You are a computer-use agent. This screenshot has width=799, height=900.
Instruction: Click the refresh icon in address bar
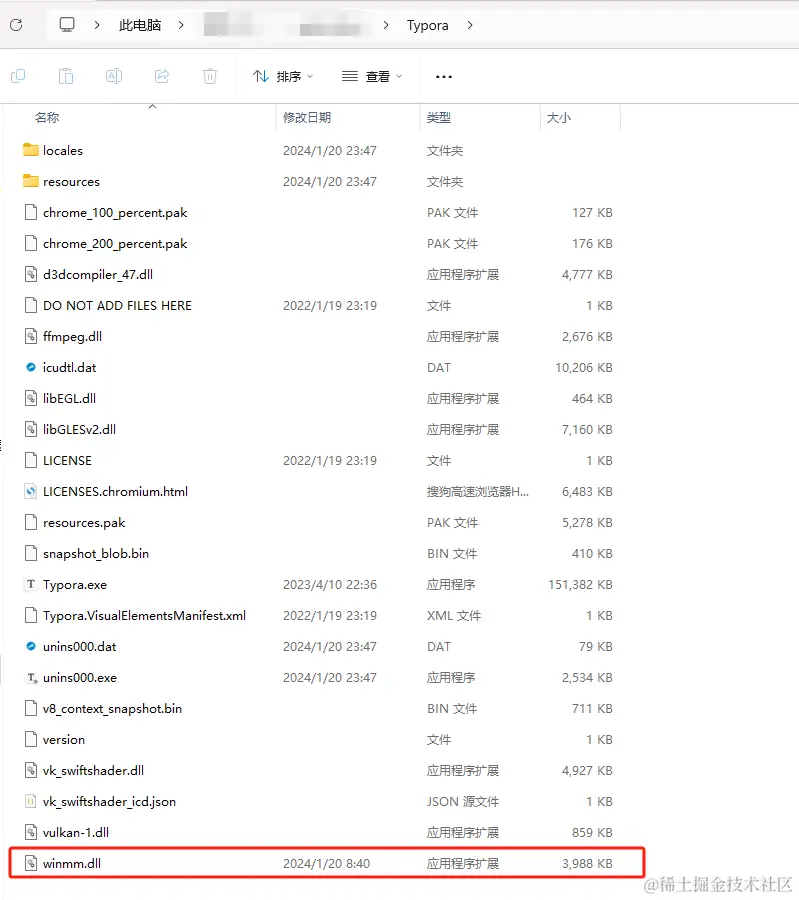[16, 25]
